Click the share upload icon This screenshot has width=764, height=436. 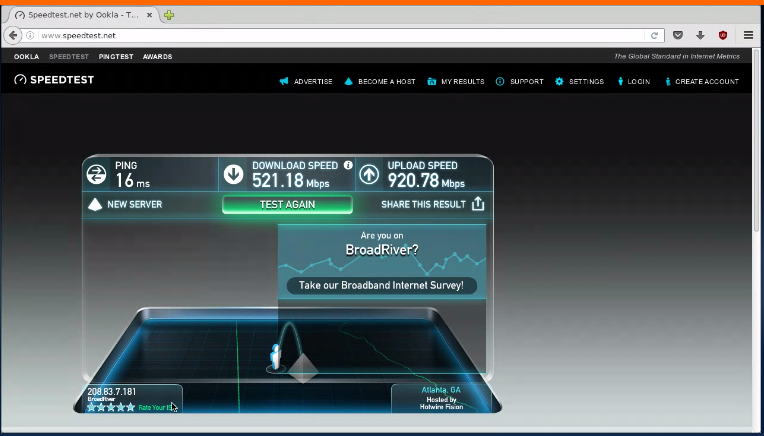click(x=478, y=204)
